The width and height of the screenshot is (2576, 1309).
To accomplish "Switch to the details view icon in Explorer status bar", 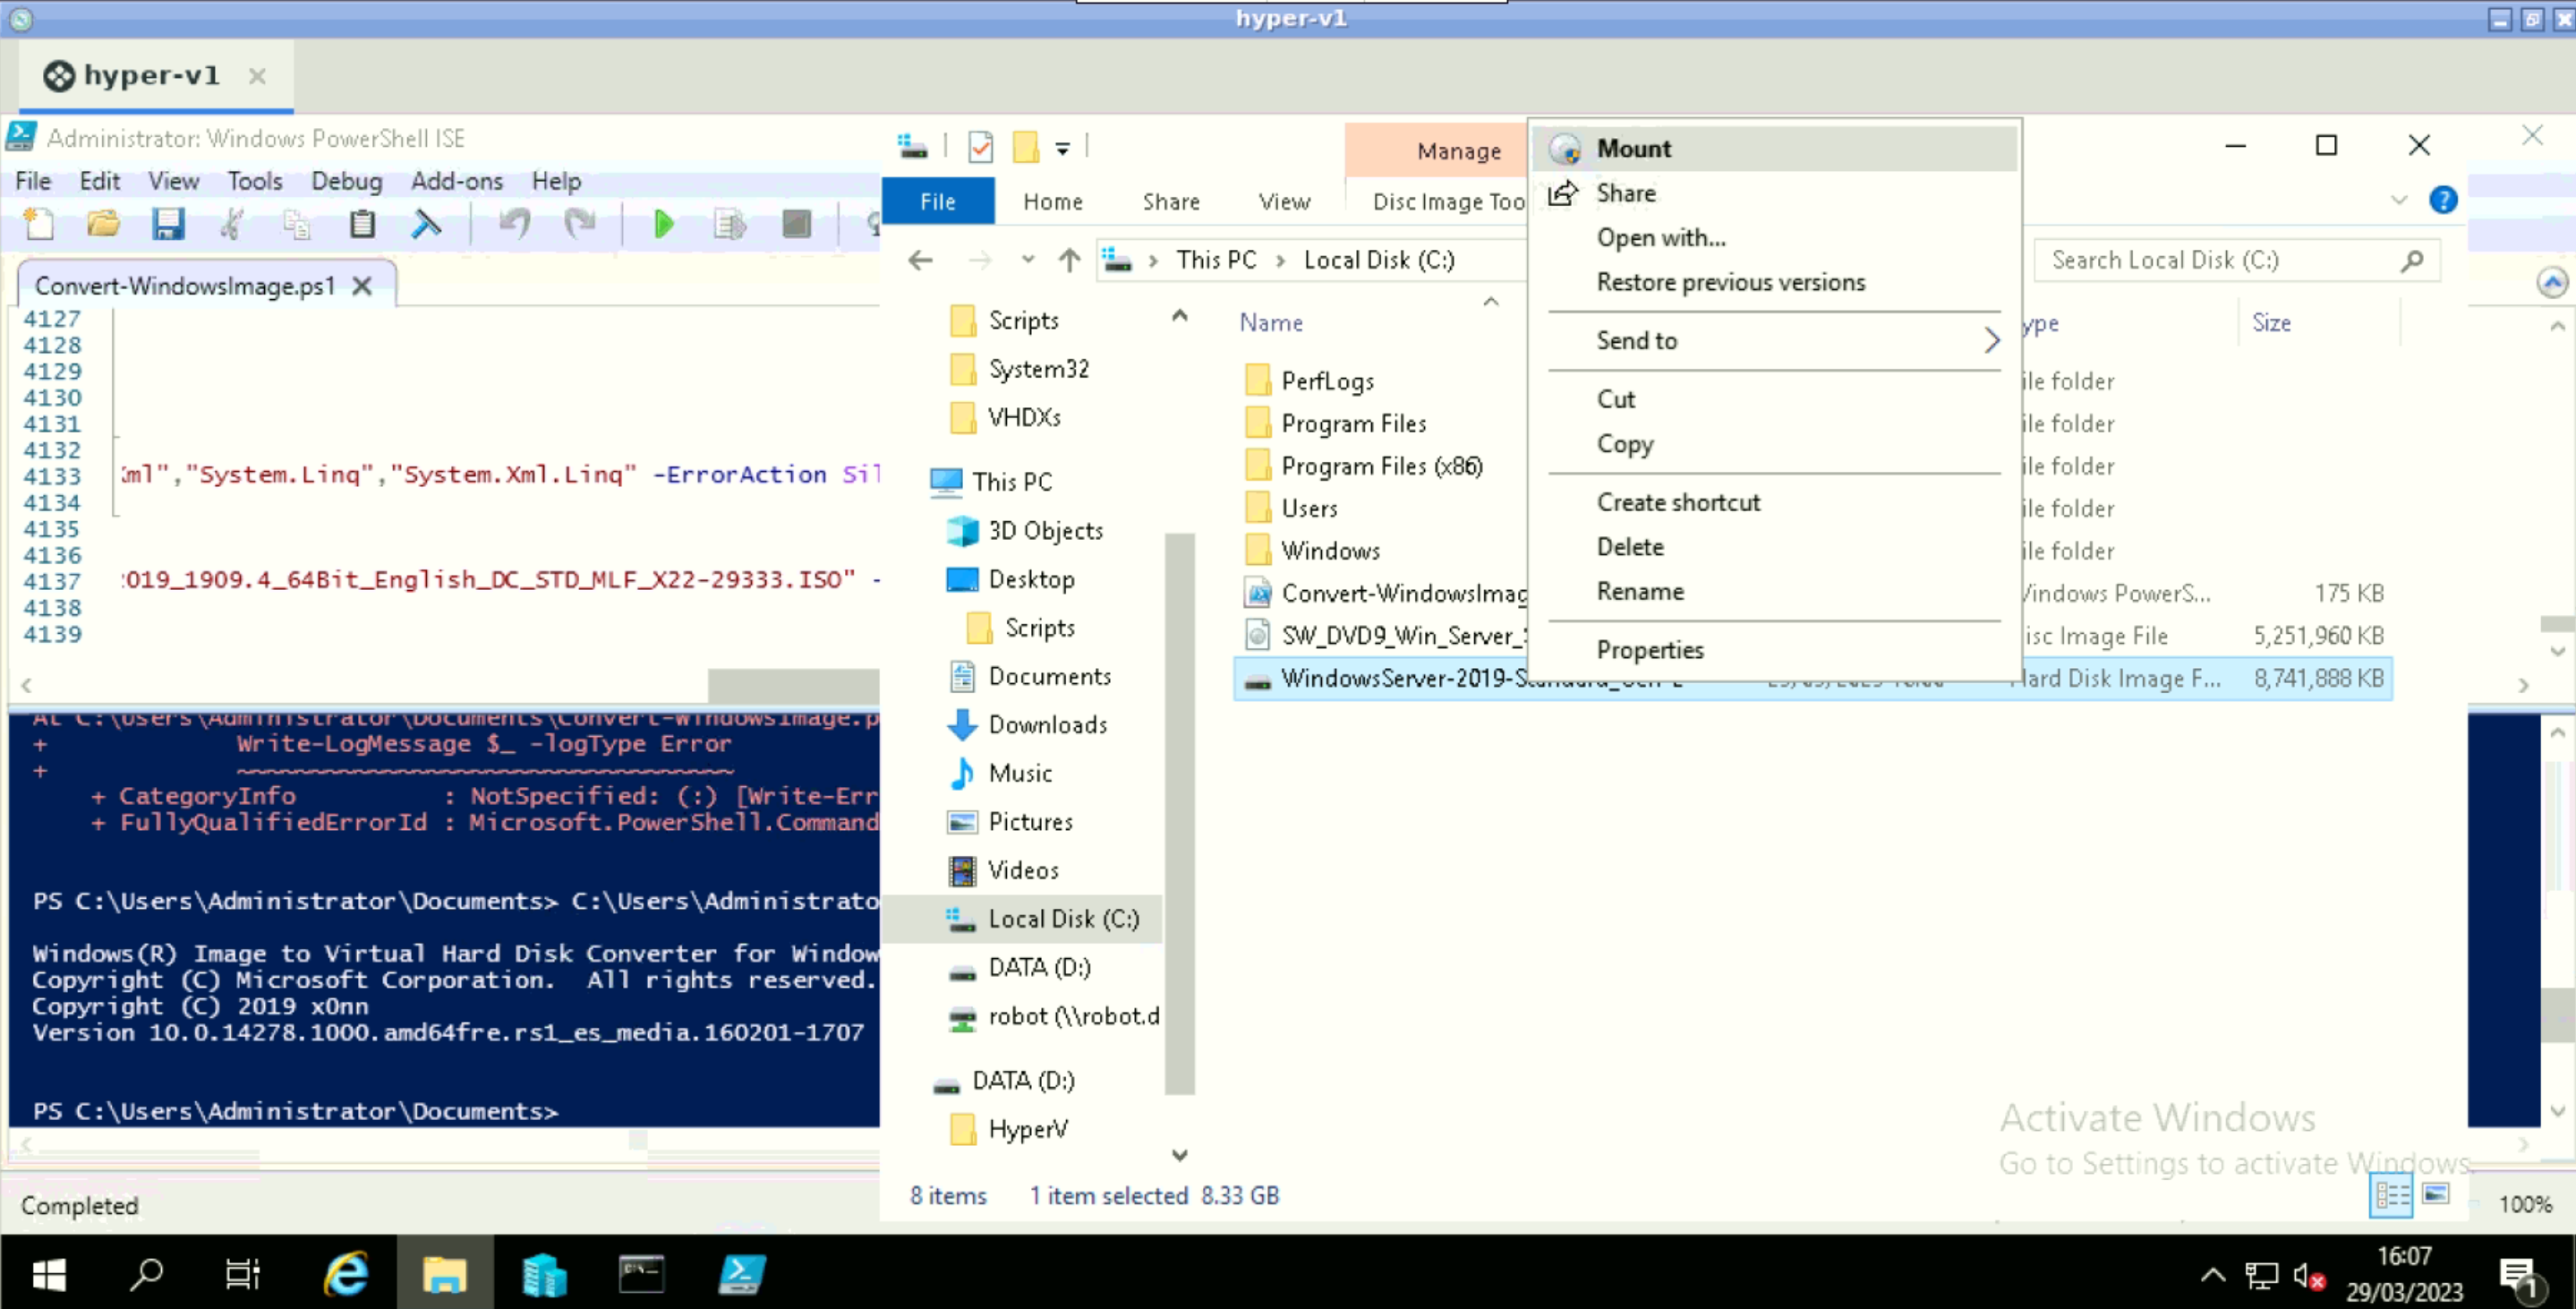I will (x=2391, y=1195).
